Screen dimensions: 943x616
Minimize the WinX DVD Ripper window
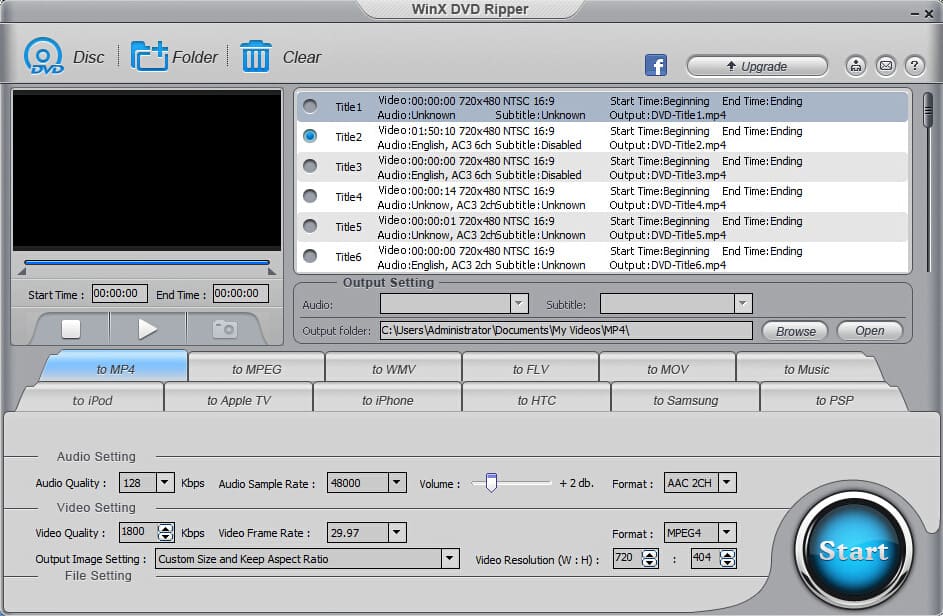914,14
